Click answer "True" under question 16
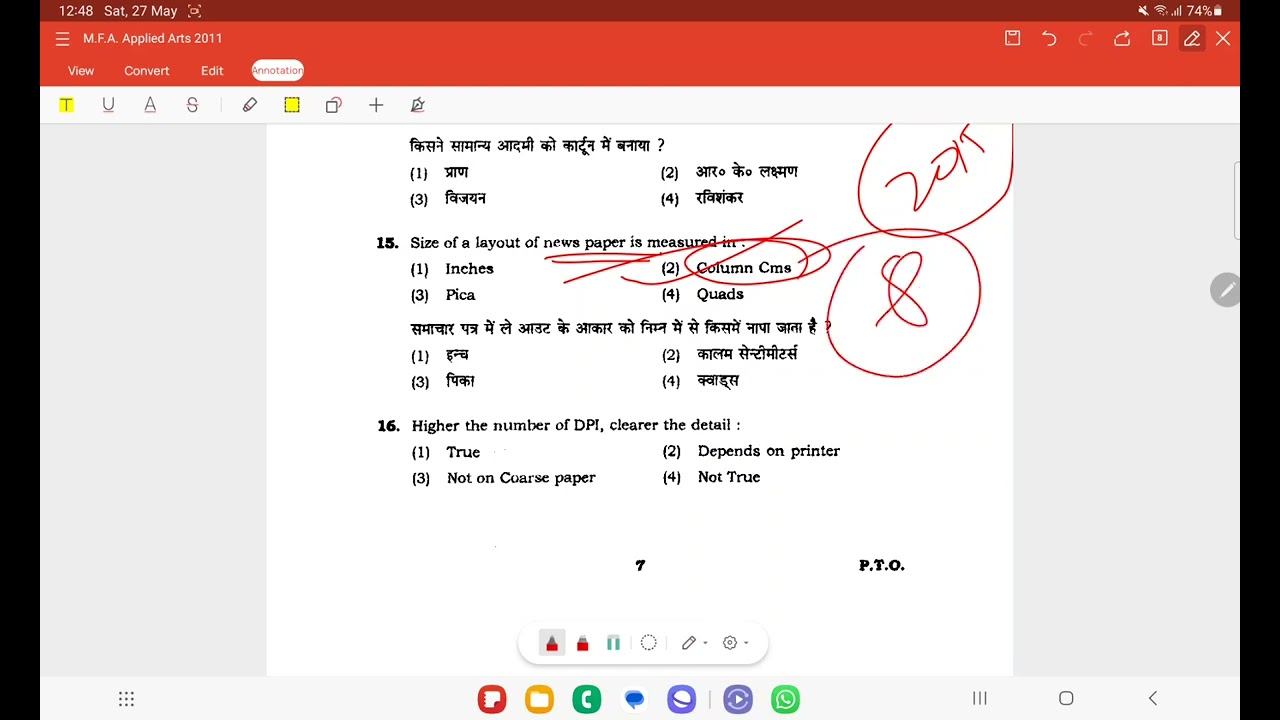 click(x=463, y=452)
